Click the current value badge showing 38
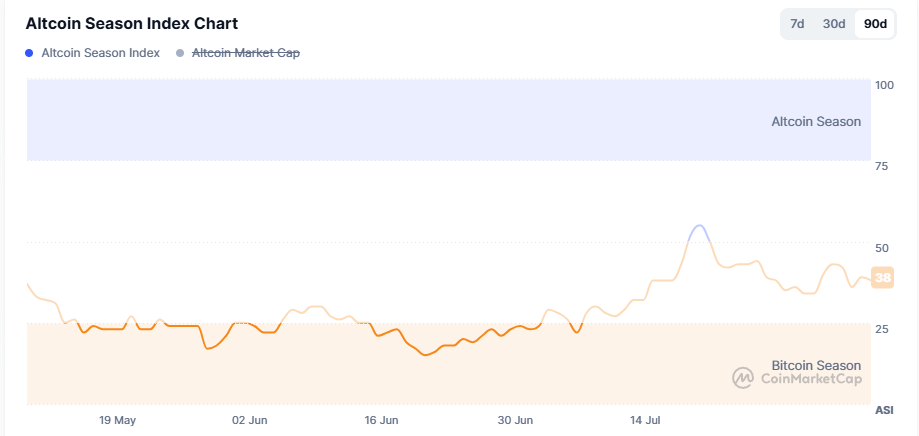 coord(883,278)
